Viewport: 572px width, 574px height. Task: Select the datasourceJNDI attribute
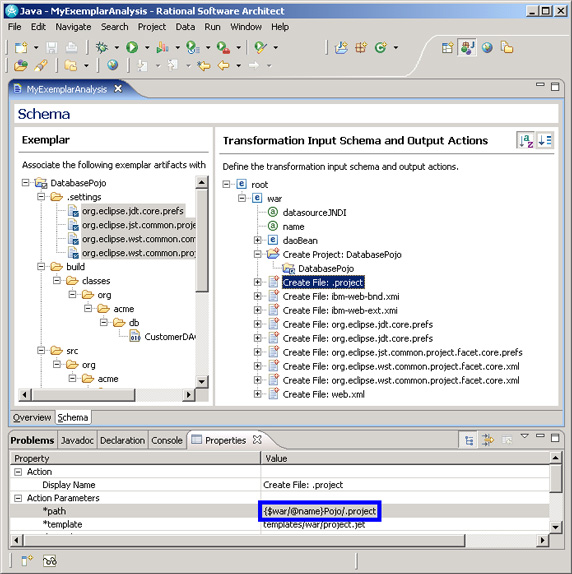(x=314, y=212)
